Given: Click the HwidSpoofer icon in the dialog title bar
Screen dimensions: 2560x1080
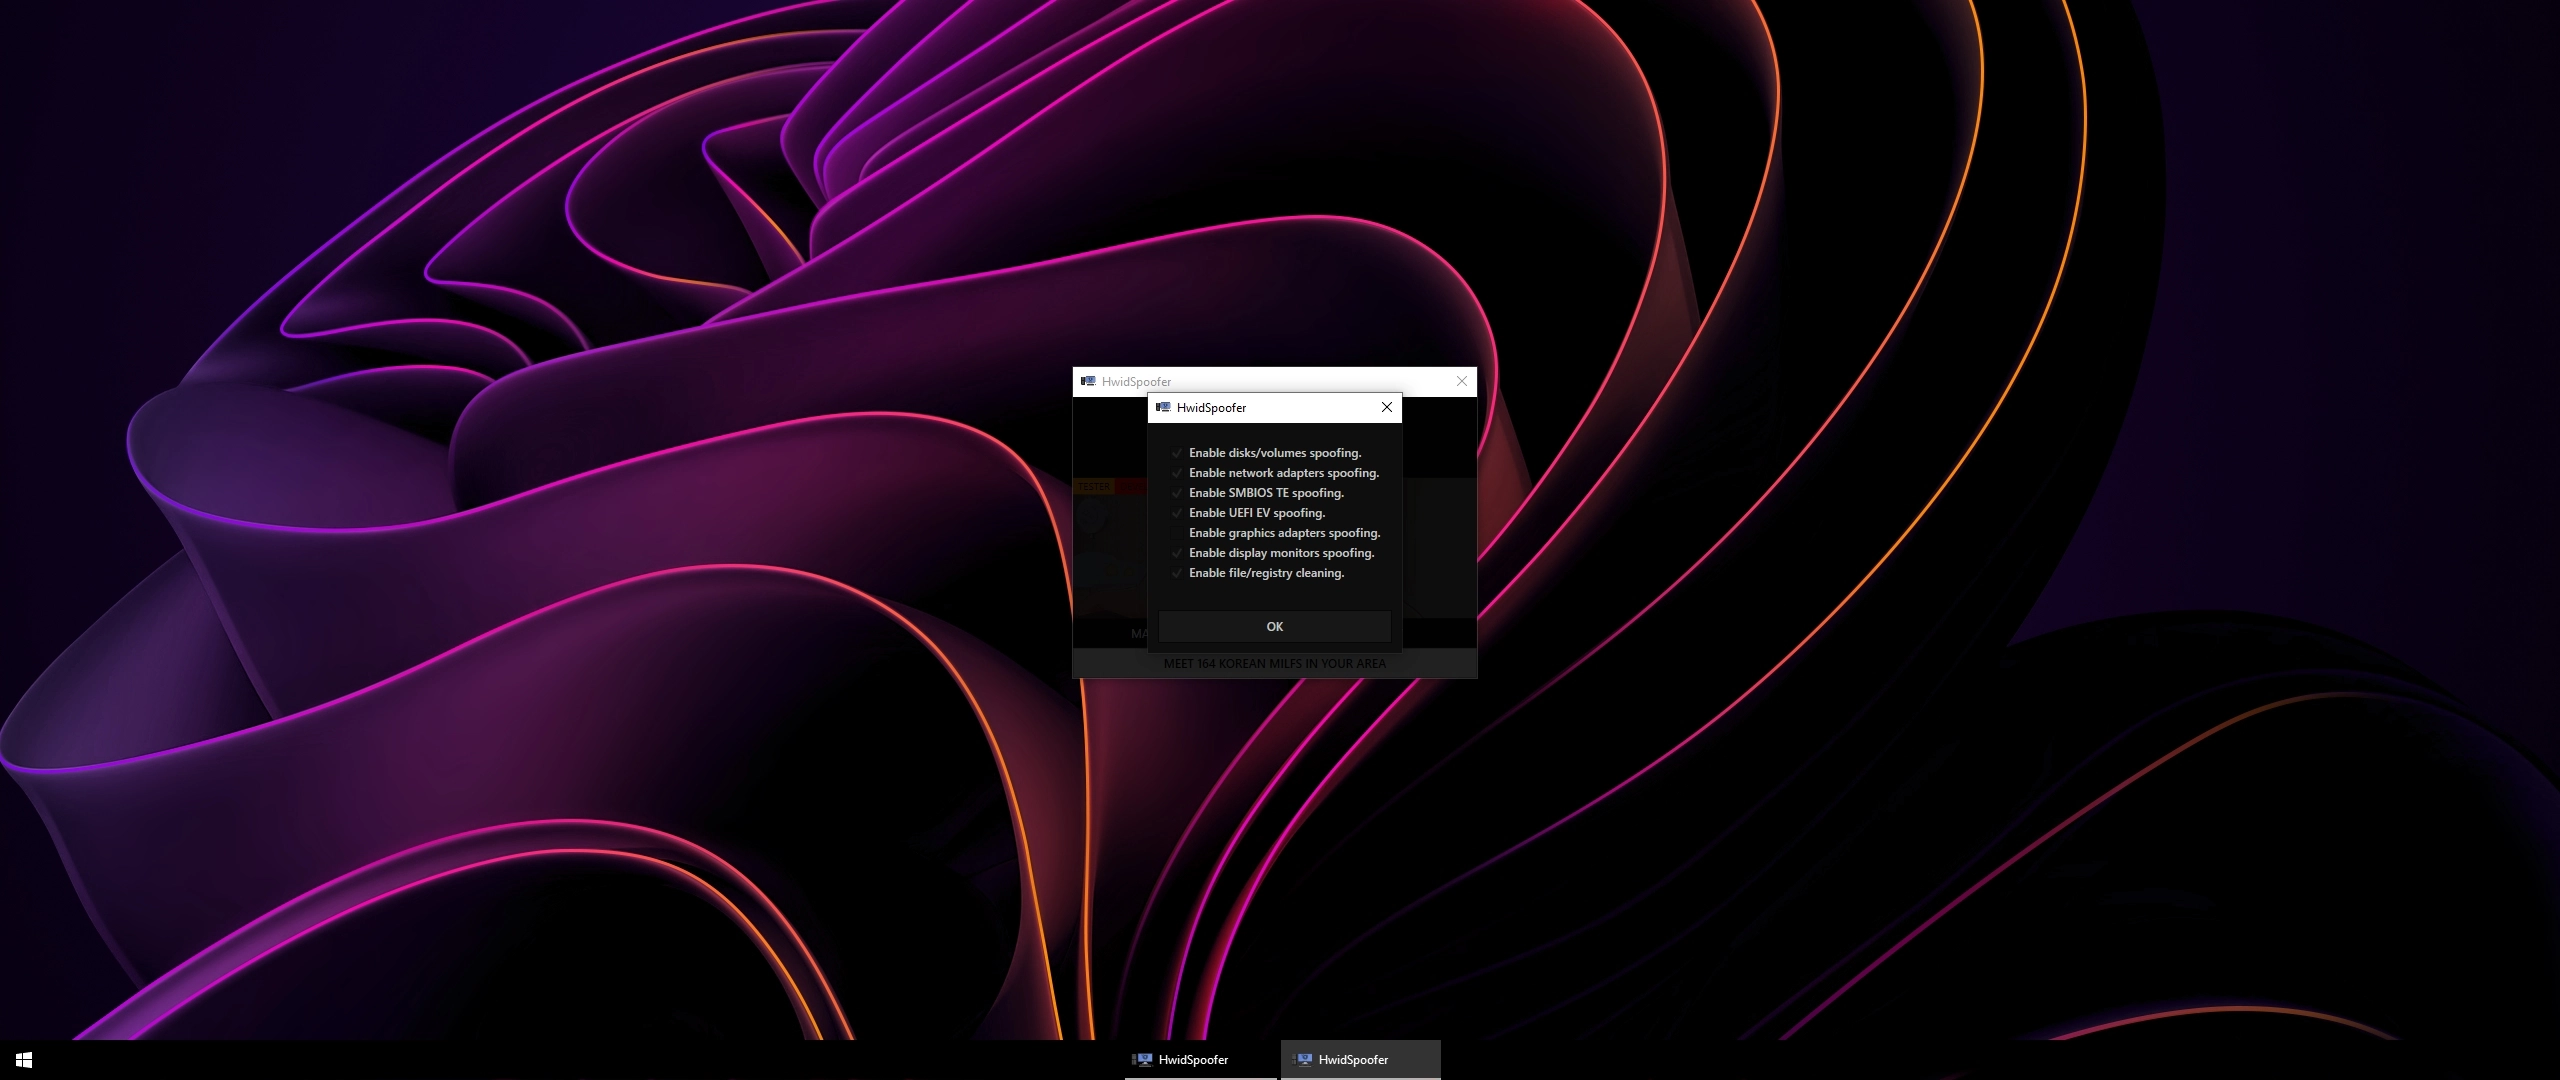Looking at the screenshot, I should click(1163, 407).
